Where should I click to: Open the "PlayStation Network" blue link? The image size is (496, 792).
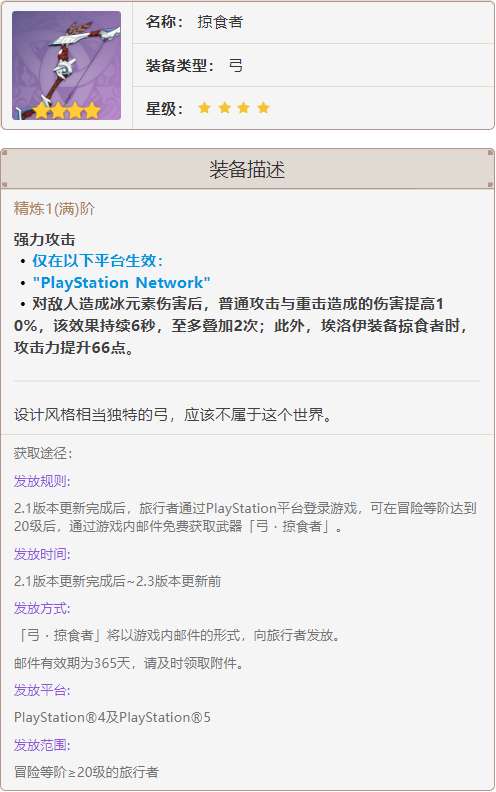coord(121,282)
